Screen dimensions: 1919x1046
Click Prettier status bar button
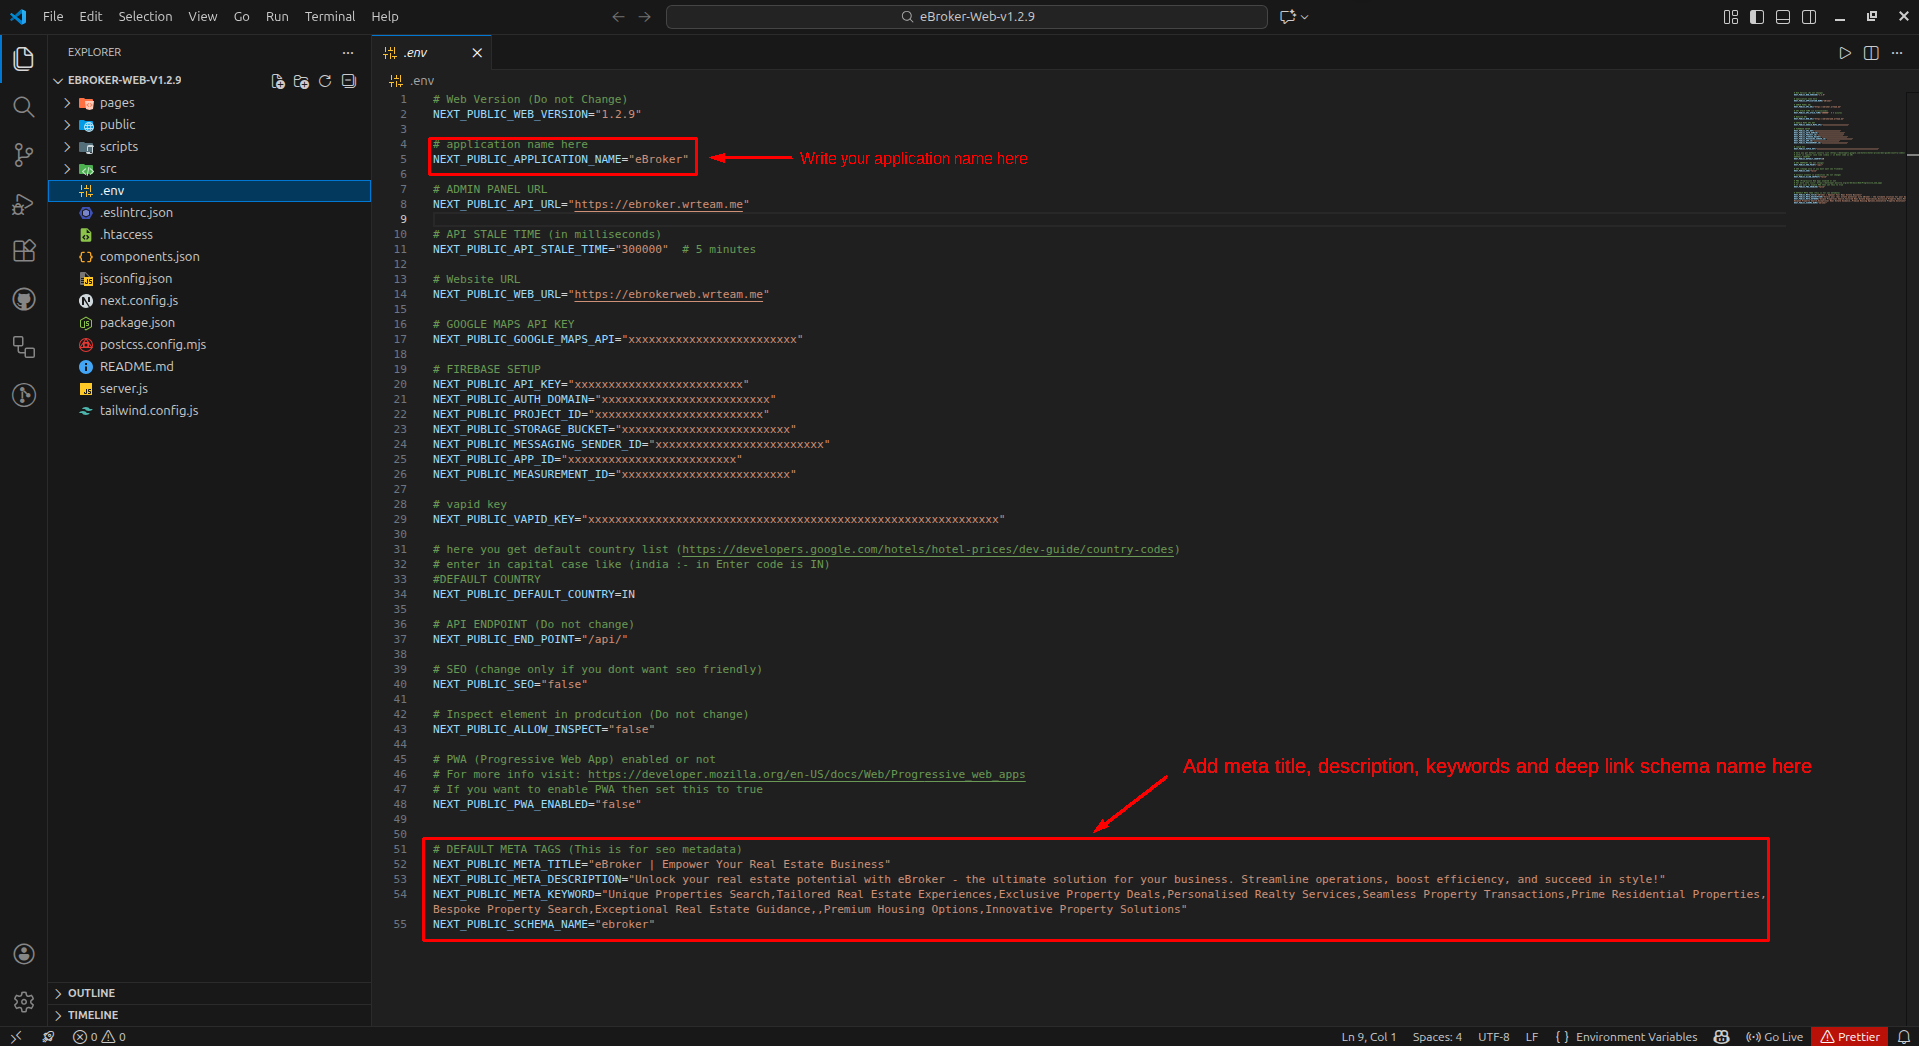(1850, 1037)
